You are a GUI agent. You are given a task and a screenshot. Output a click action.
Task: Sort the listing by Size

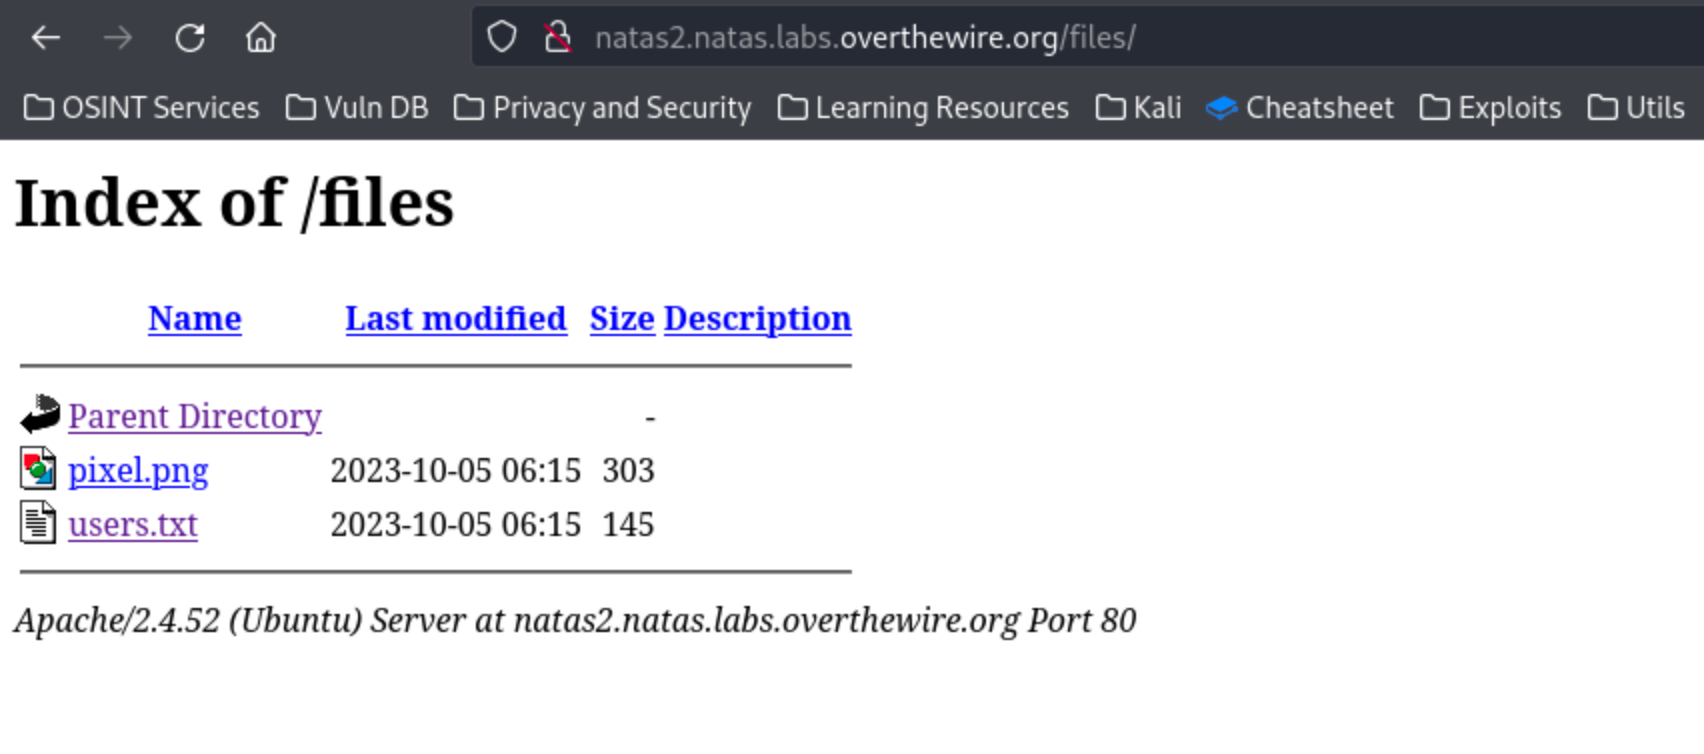point(621,319)
